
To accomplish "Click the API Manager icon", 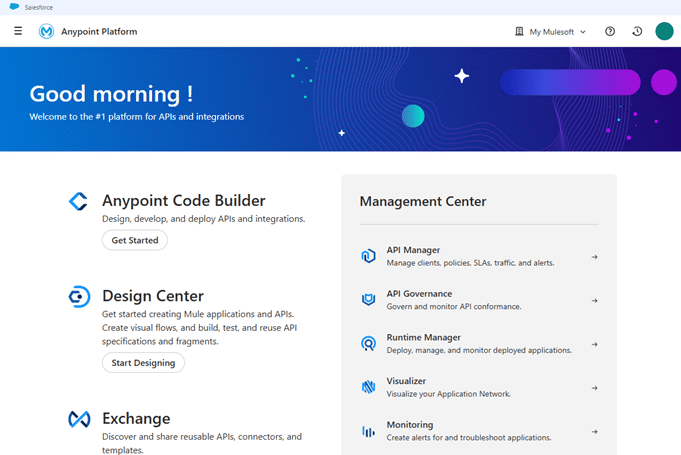I will click(x=368, y=257).
